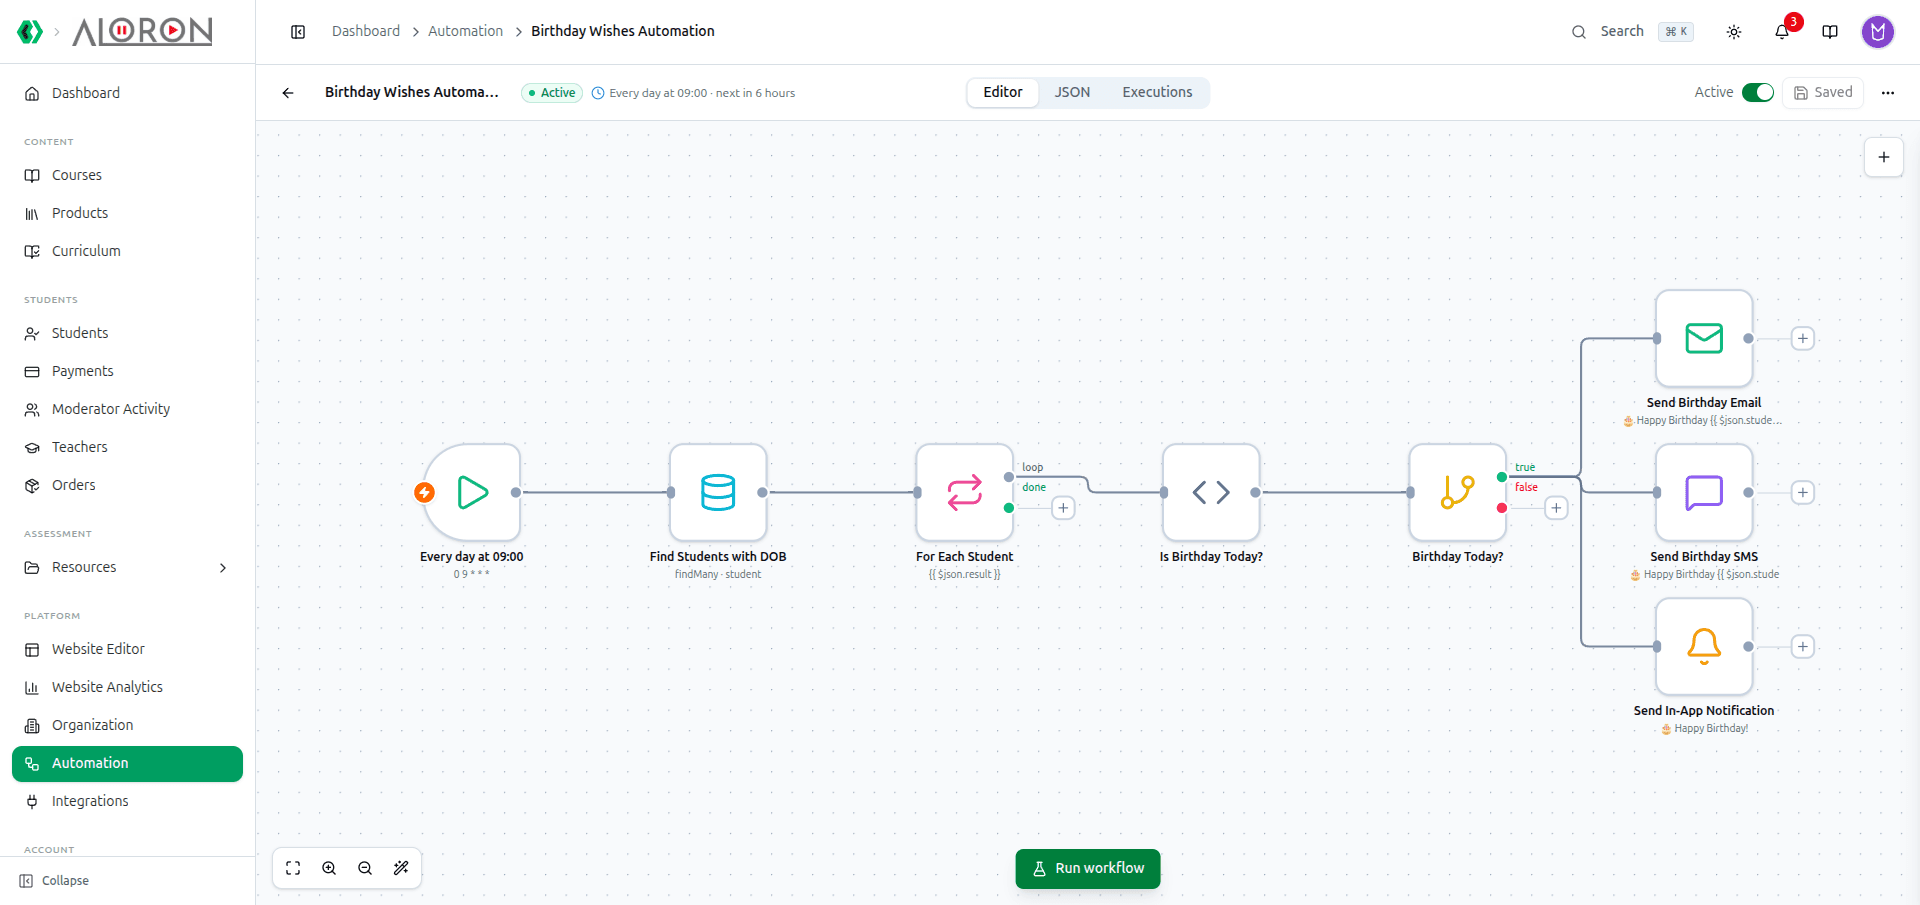Open the Send Birthday SMS node
Image resolution: width=1920 pixels, height=905 pixels.
[1704, 492]
